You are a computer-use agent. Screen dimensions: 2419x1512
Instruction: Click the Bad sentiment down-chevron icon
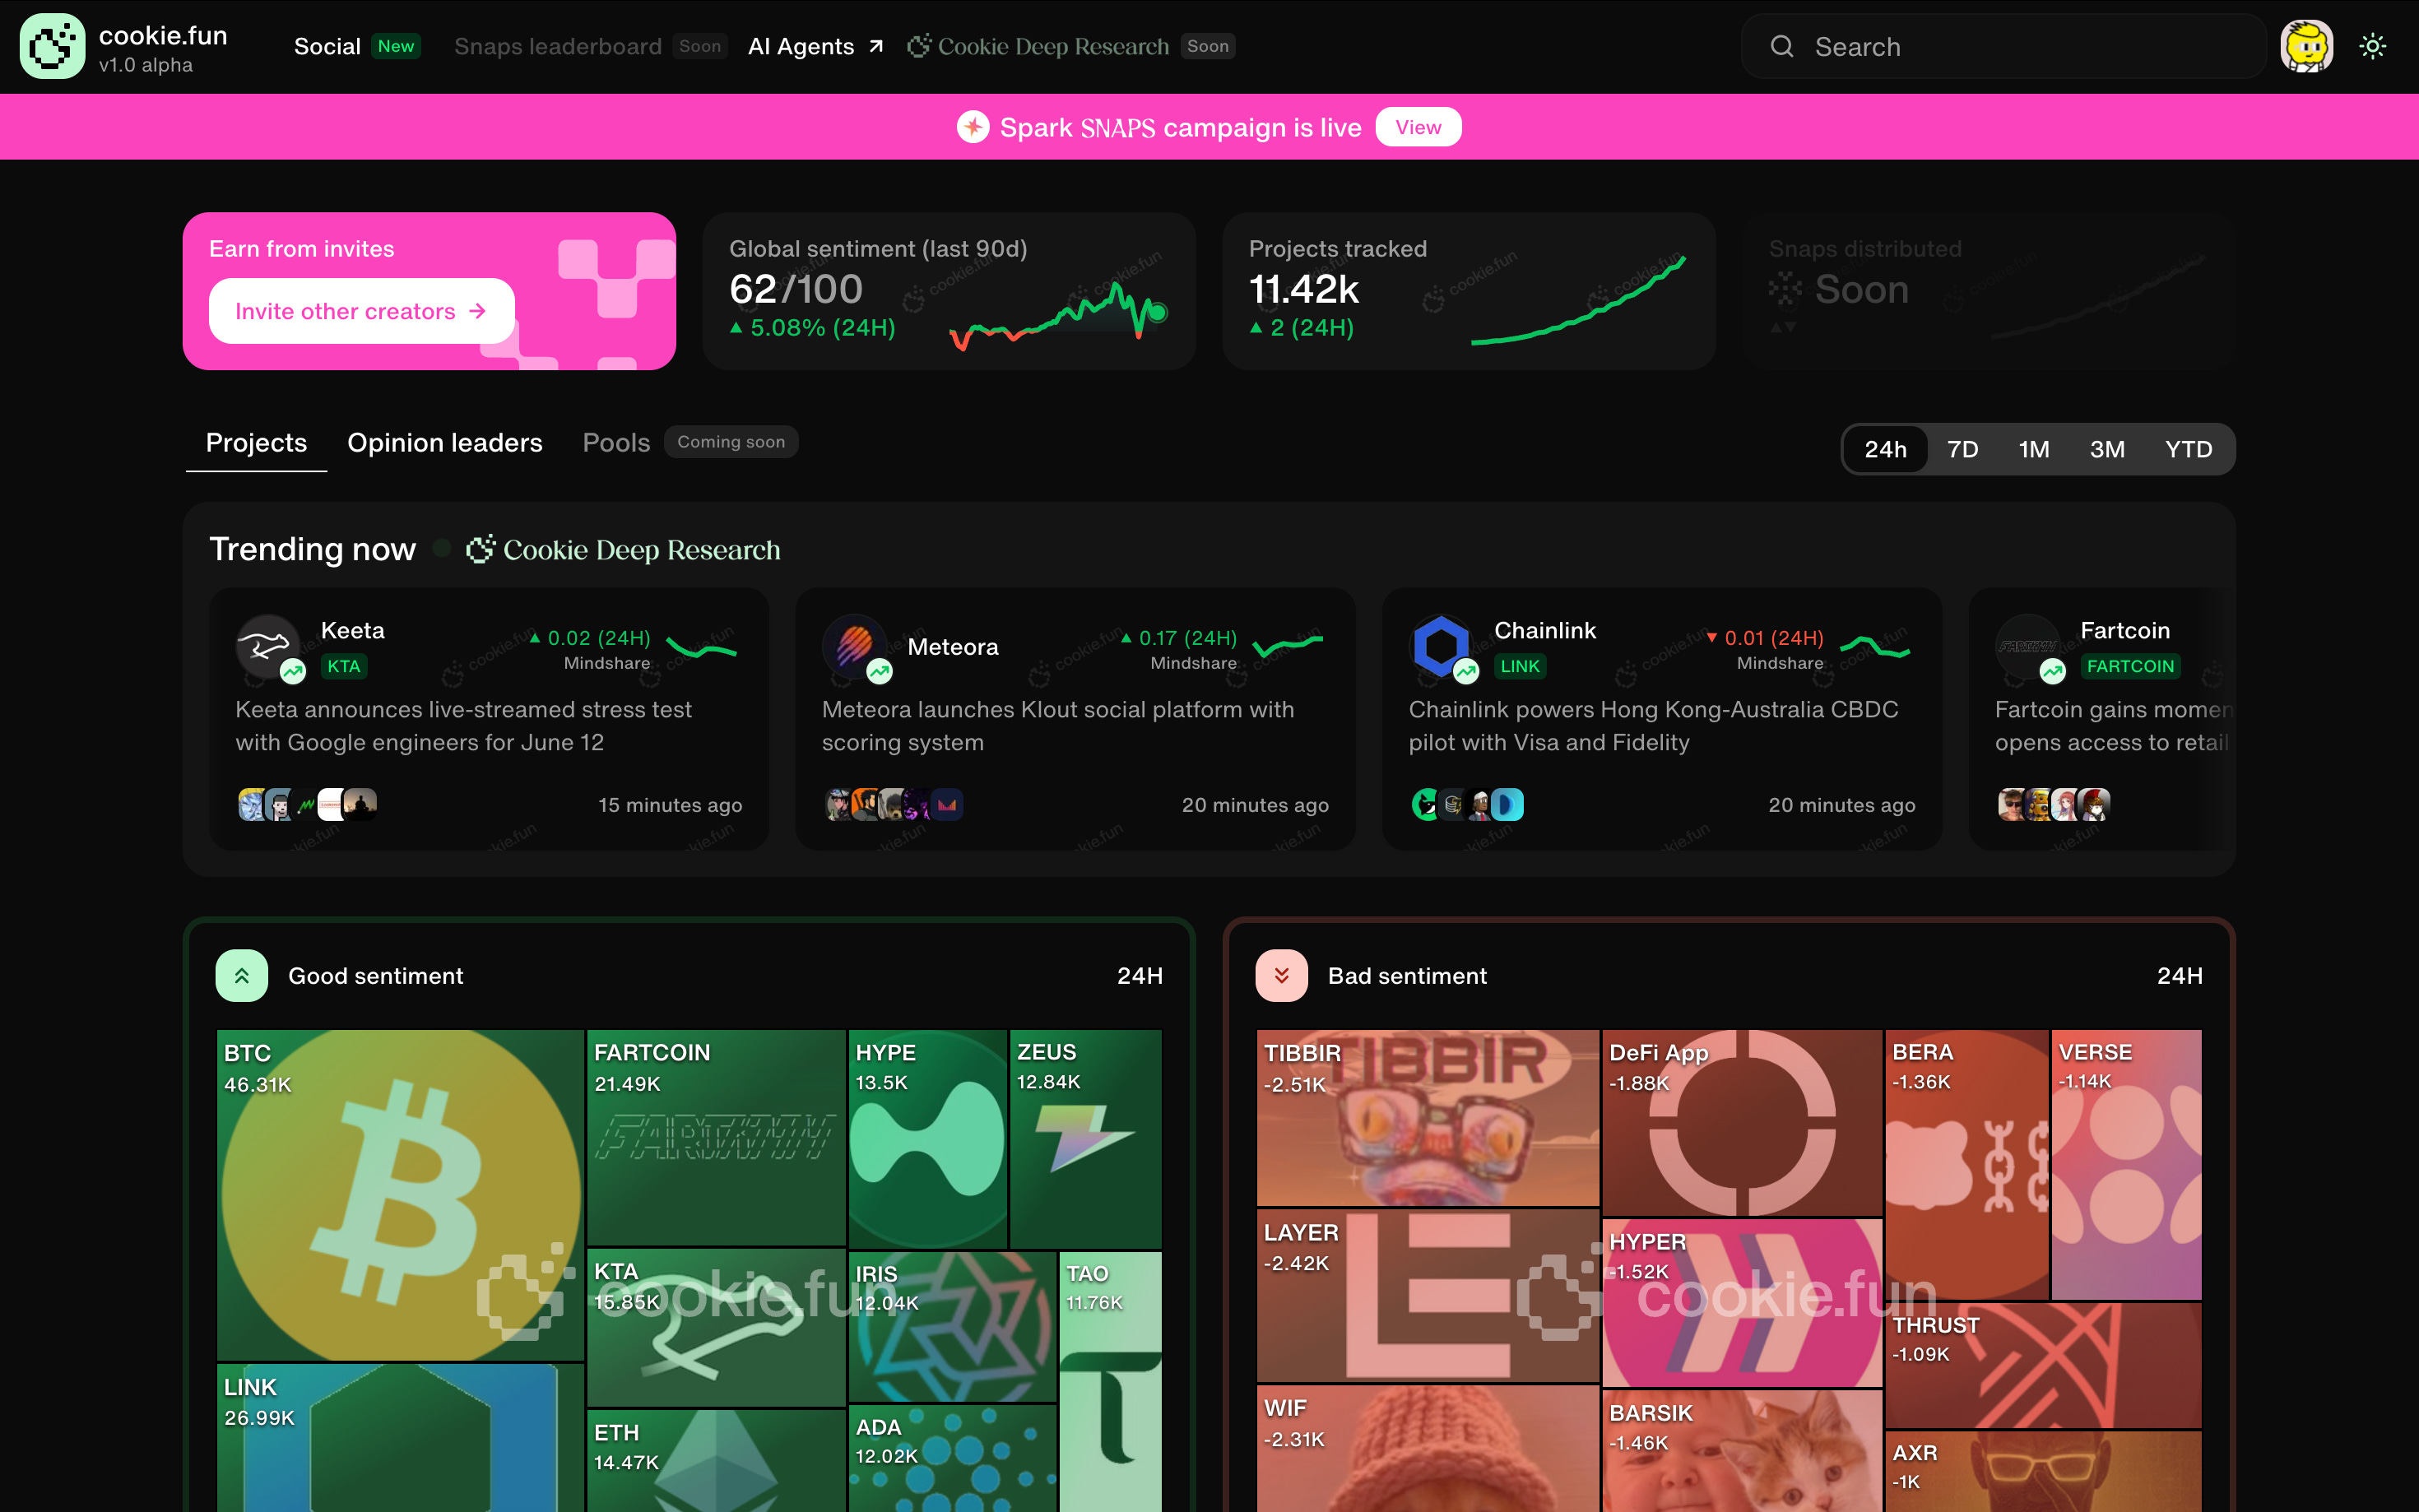(1281, 976)
